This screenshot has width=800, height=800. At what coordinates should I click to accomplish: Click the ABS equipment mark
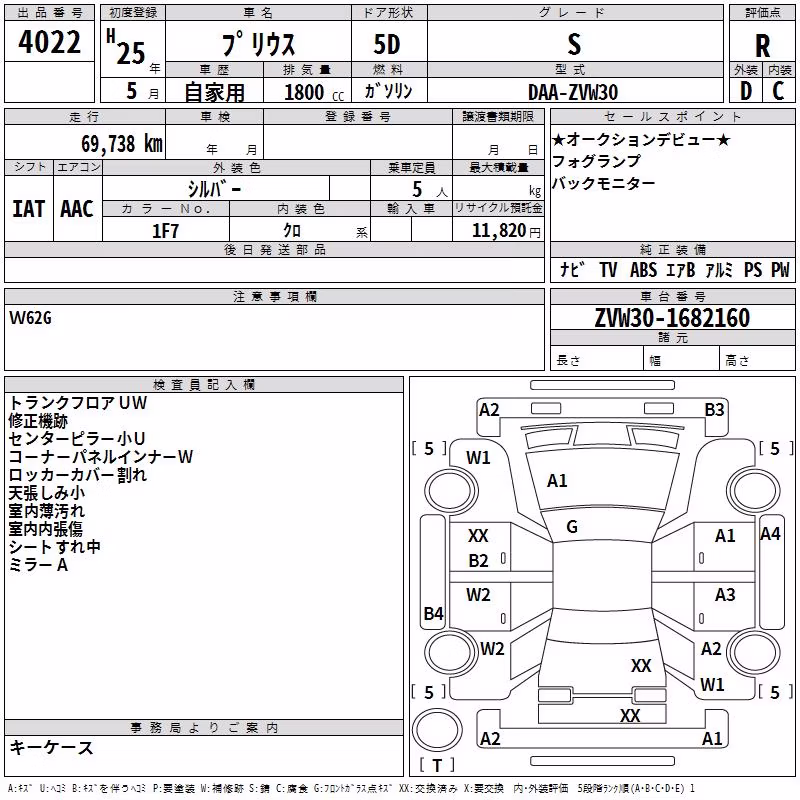point(643,269)
